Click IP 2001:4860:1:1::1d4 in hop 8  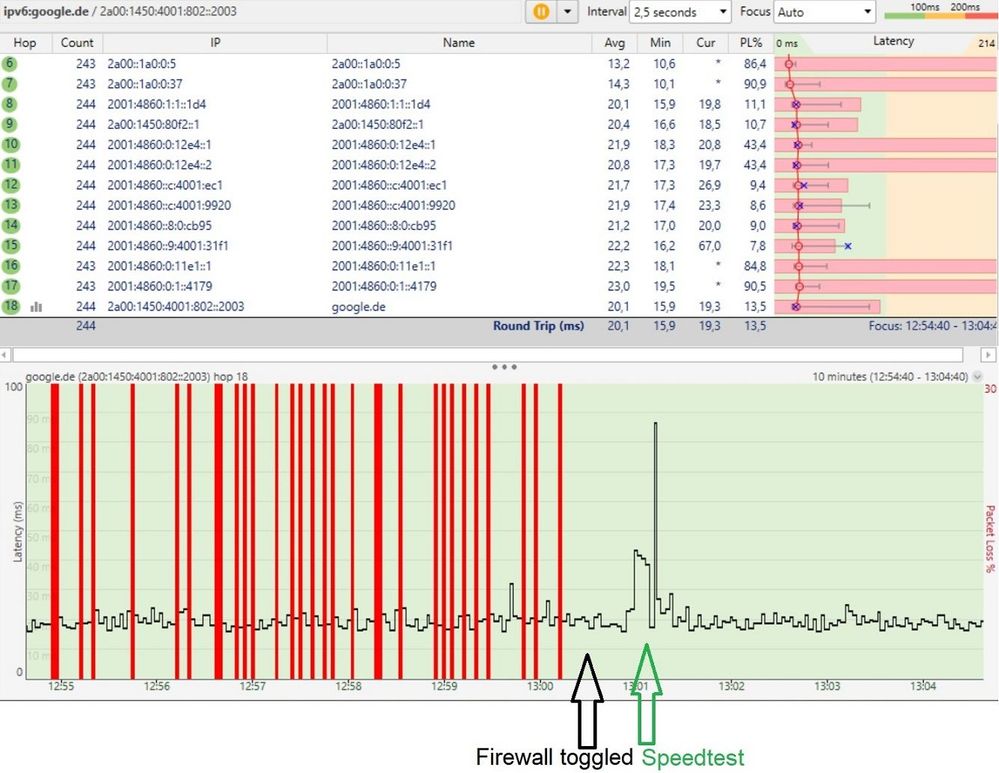(x=157, y=104)
